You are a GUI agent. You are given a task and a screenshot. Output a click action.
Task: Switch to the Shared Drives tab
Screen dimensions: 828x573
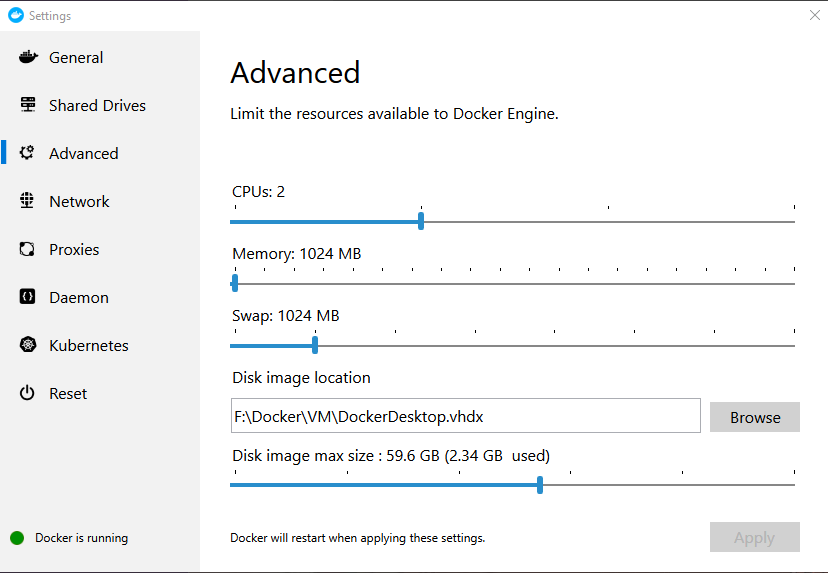point(97,105)
